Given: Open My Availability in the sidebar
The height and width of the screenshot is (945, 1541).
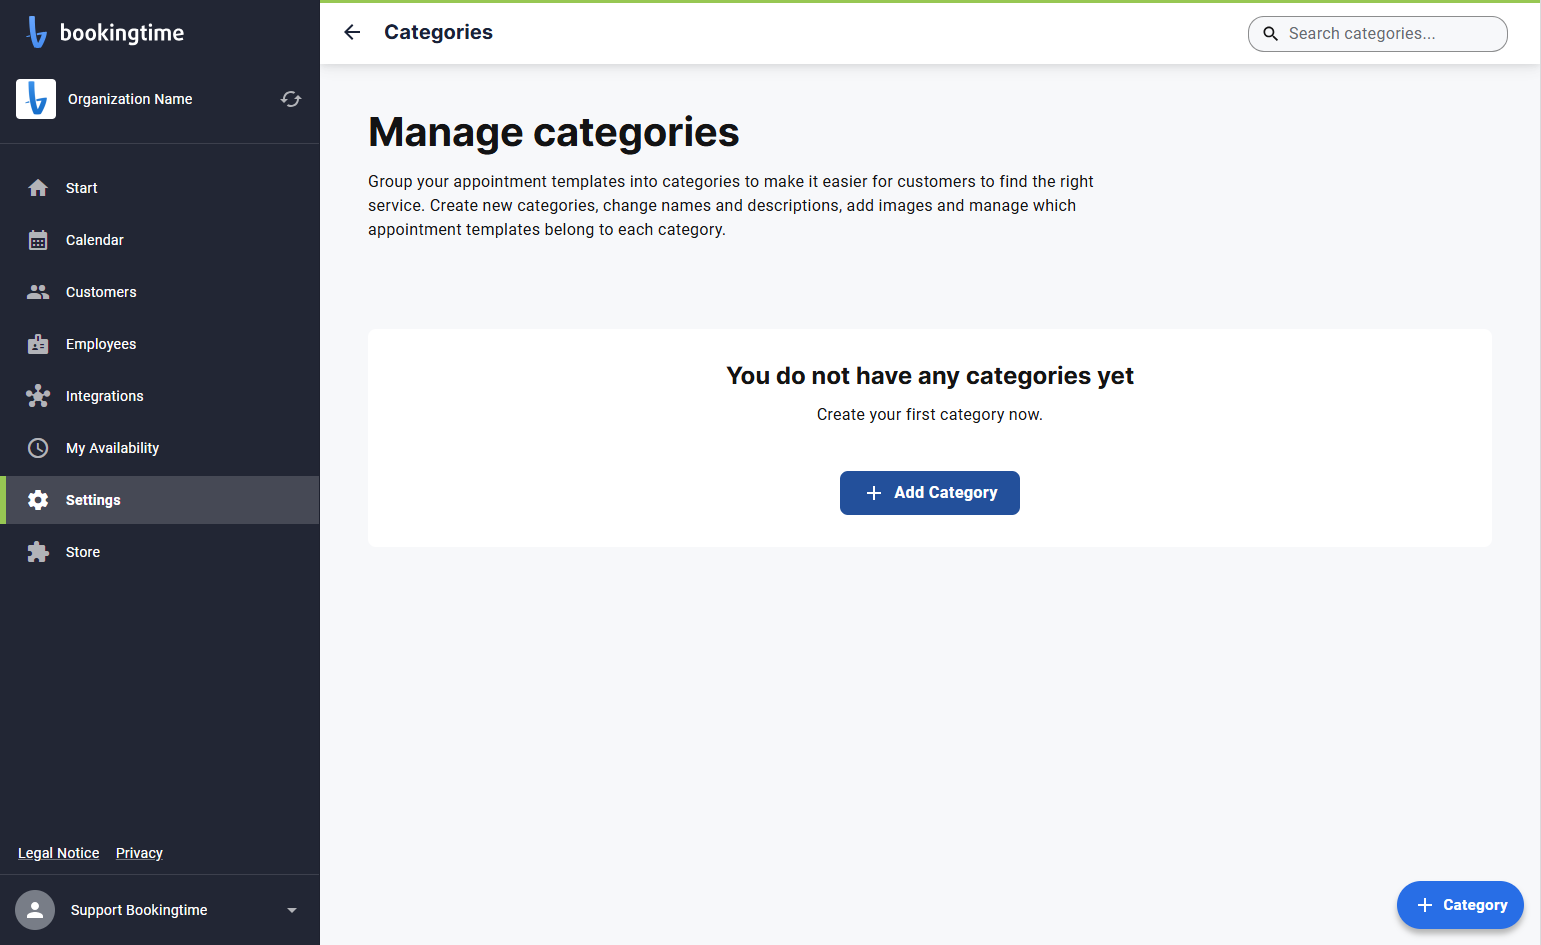Looking at the screenshot, I should [x=160, y=448].
